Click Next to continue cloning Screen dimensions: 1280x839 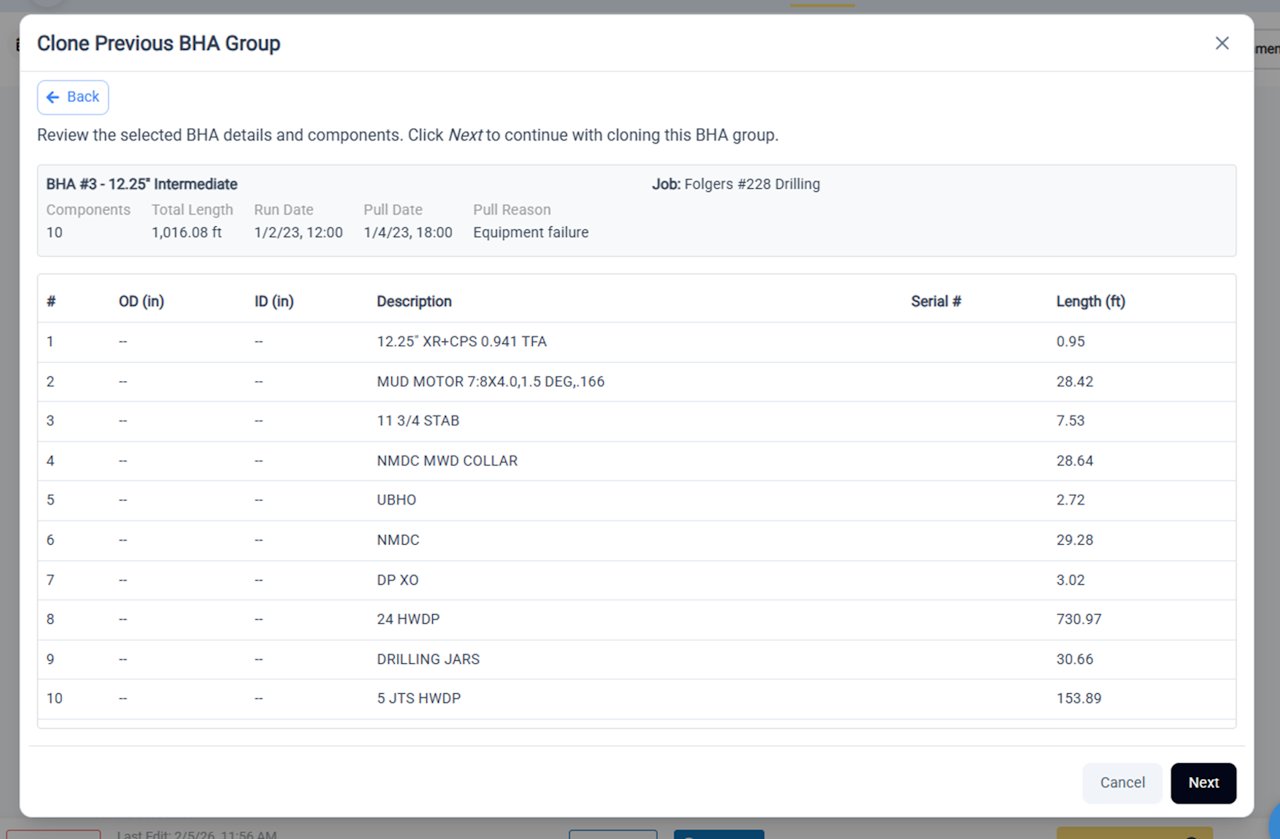point(1203,783)
